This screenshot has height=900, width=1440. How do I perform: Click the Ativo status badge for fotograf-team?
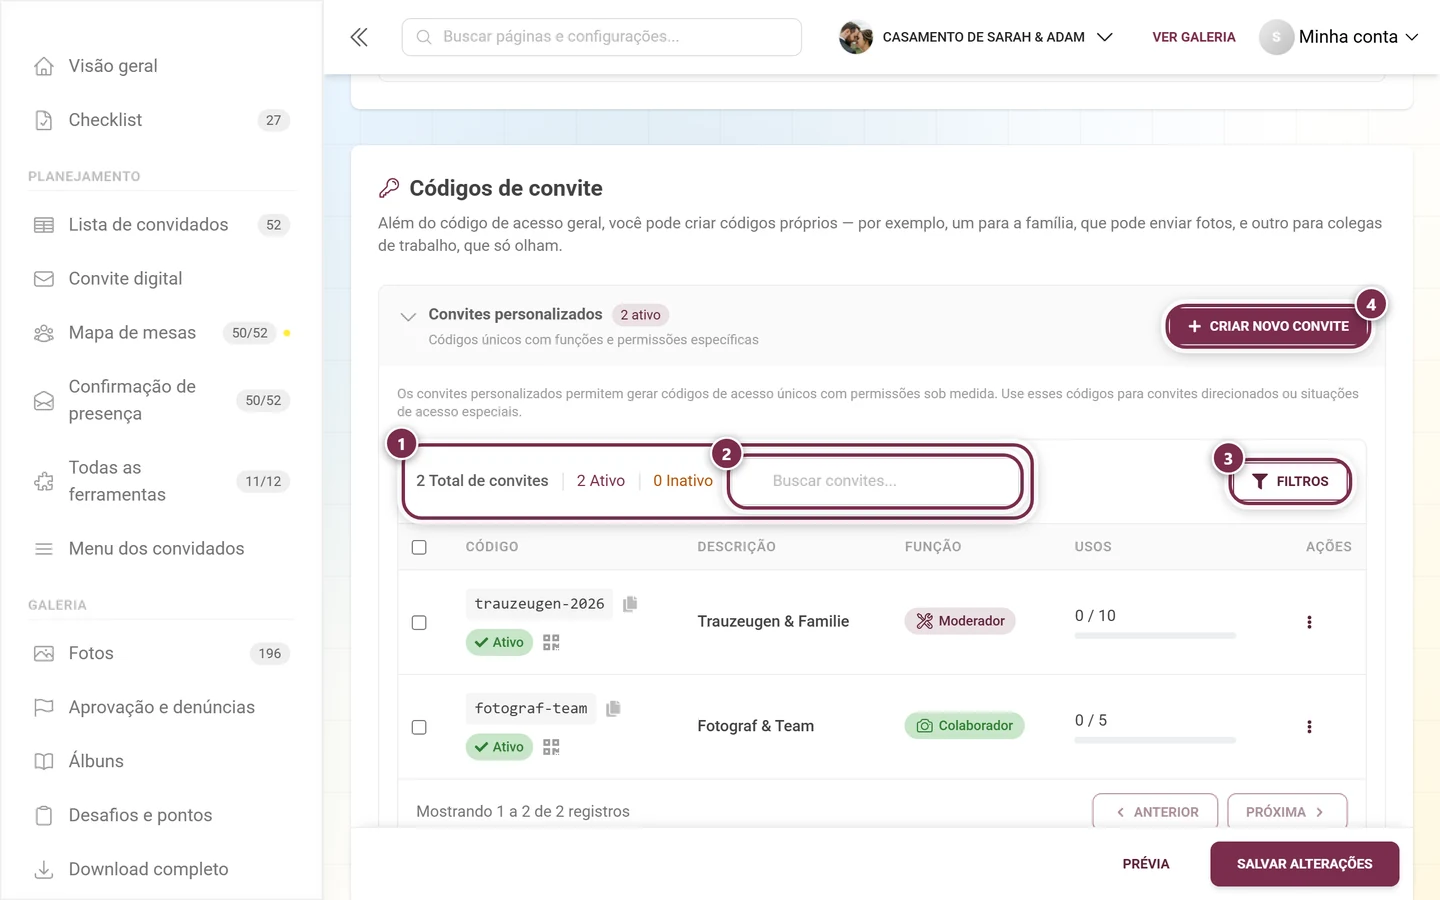pos(499,747)
